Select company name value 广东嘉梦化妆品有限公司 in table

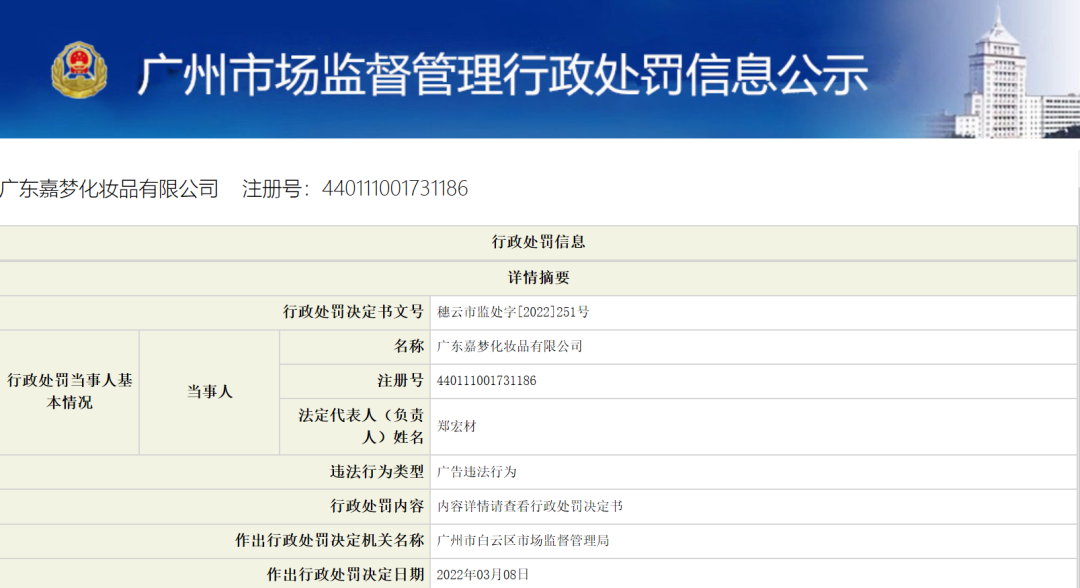pyautogui.click(x=510, y=347)
